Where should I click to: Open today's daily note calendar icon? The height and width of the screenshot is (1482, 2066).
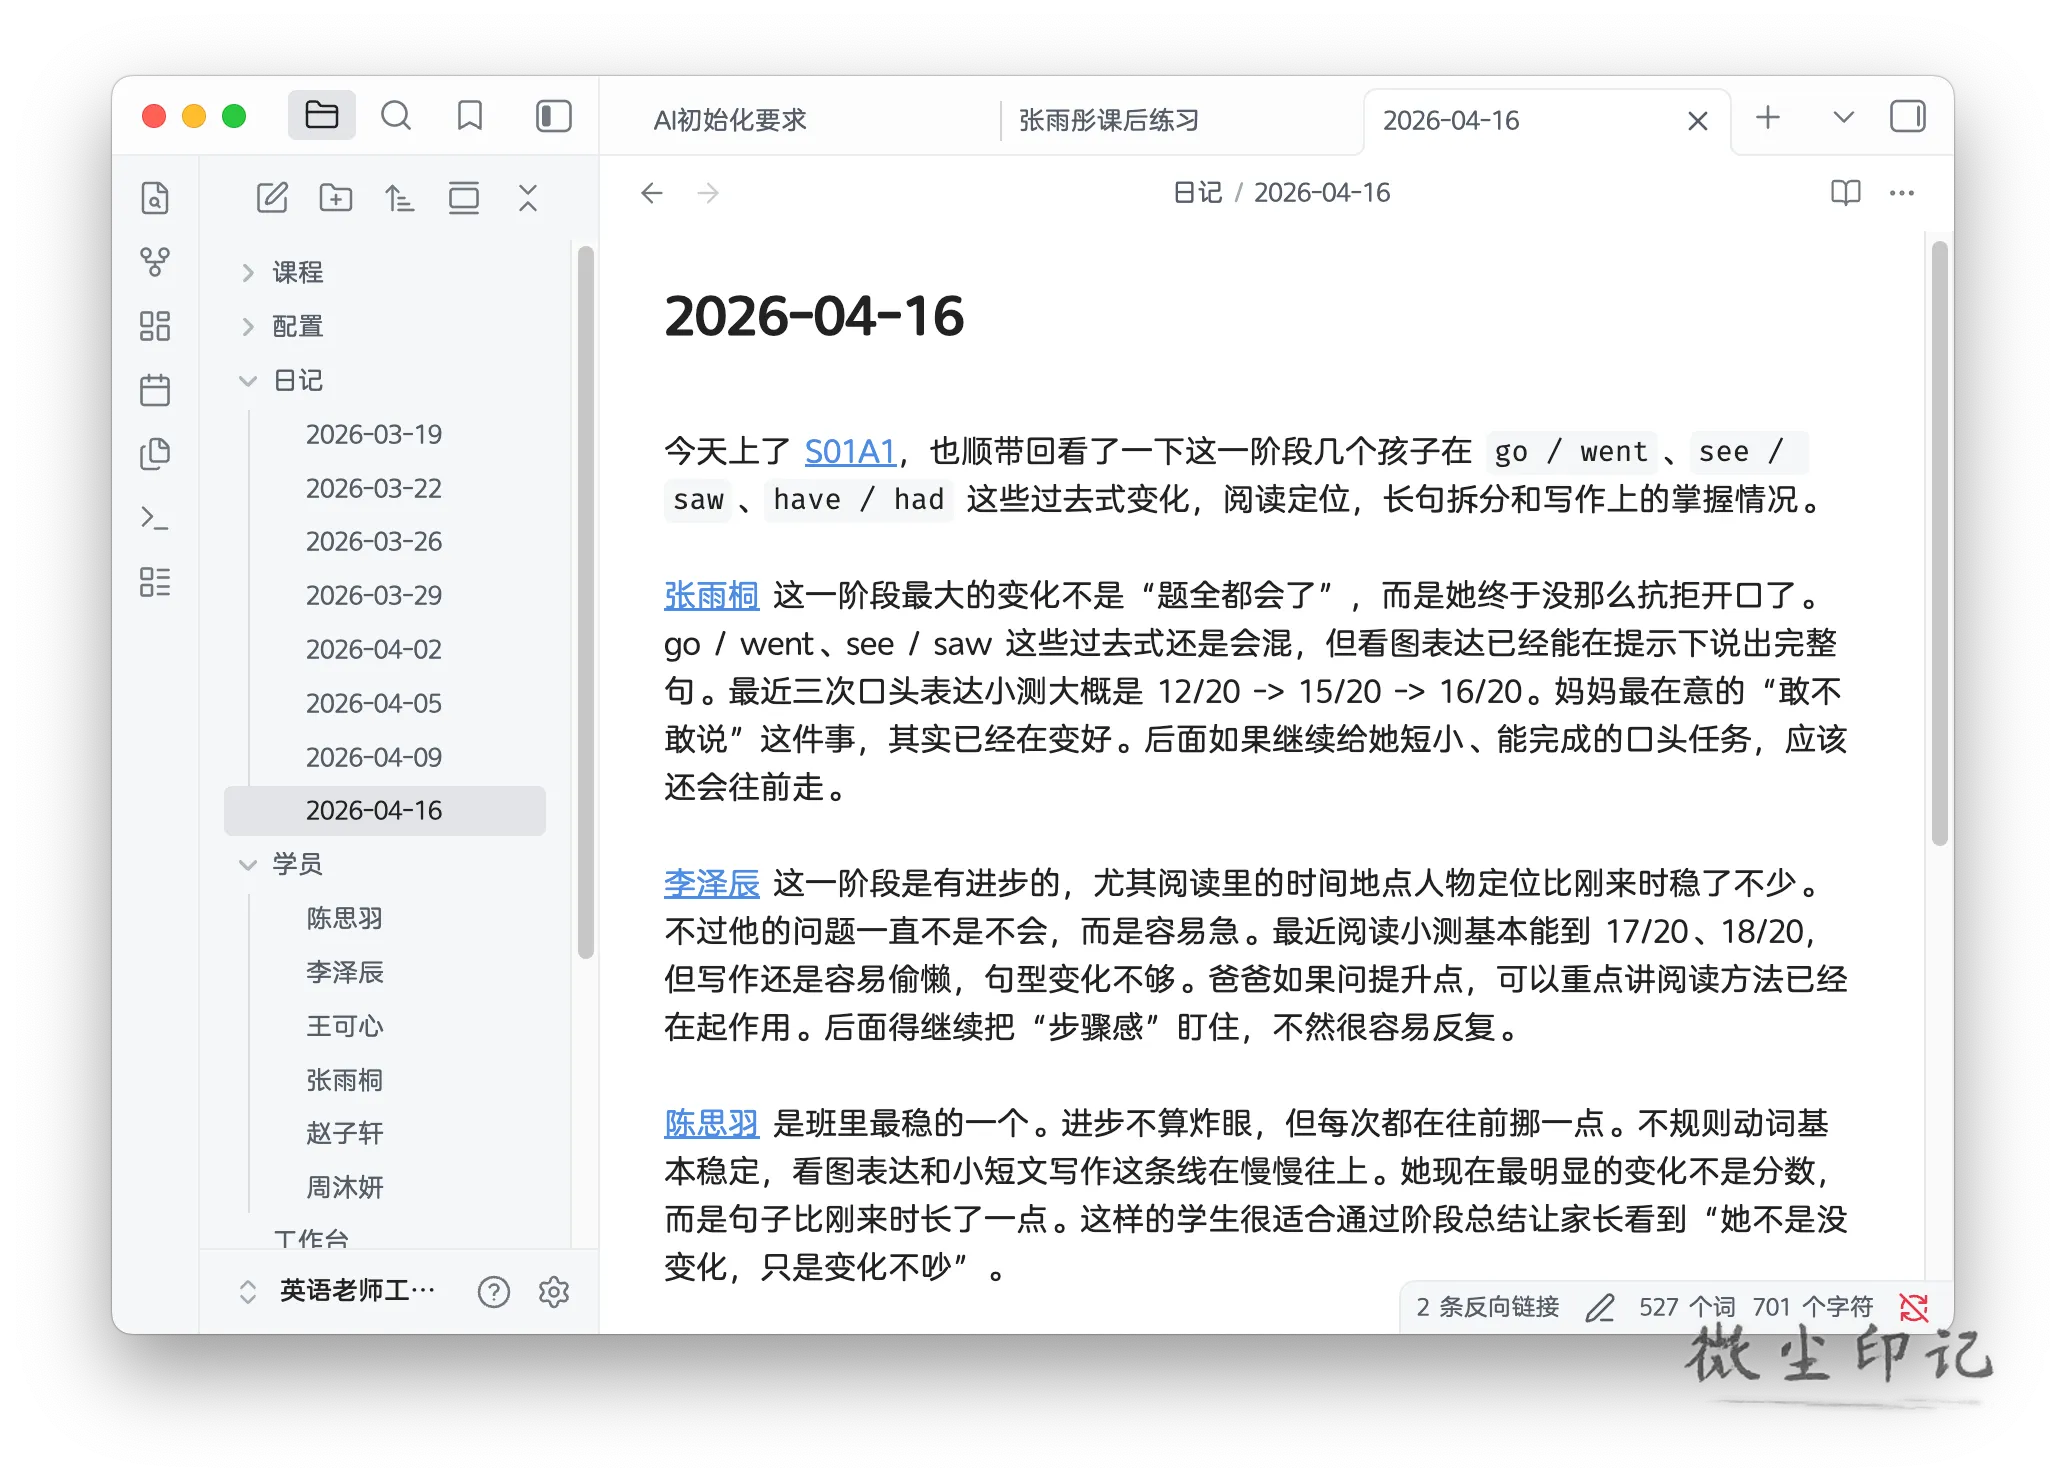point(155,390)
